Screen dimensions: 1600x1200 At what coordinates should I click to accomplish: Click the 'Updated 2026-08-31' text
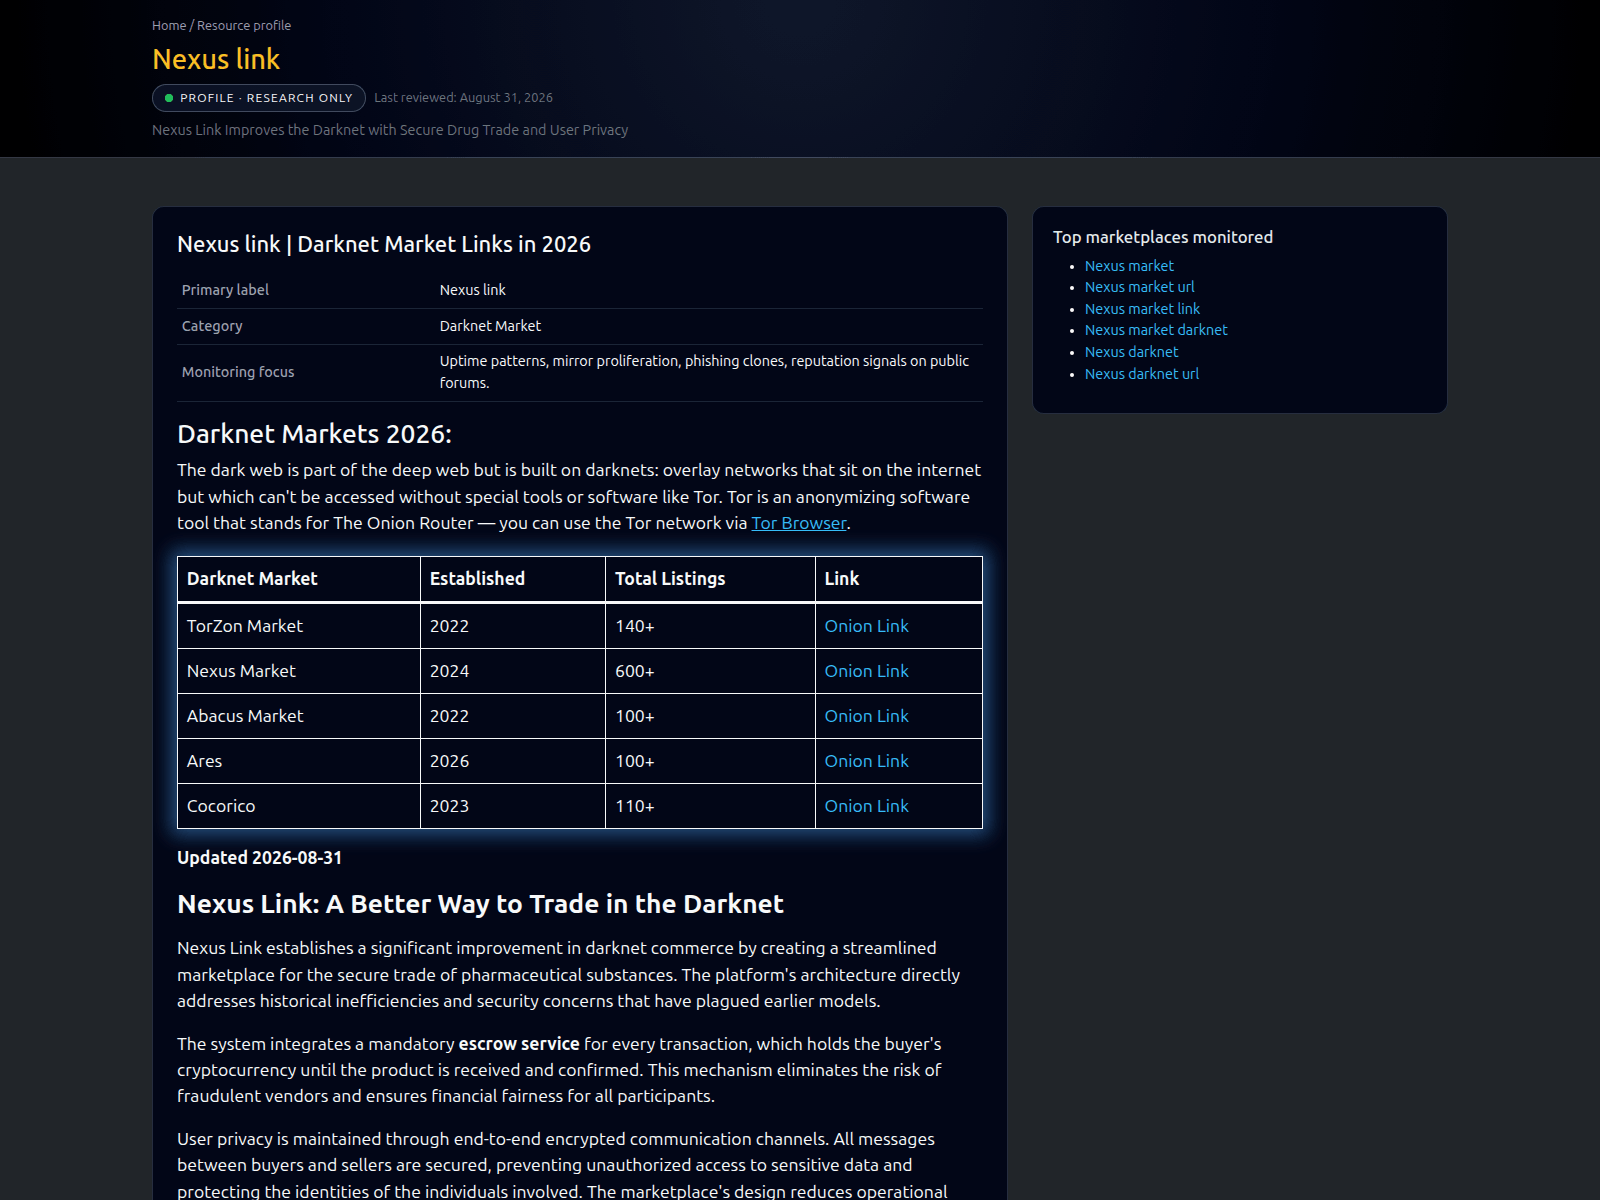[x=259, y=858]
